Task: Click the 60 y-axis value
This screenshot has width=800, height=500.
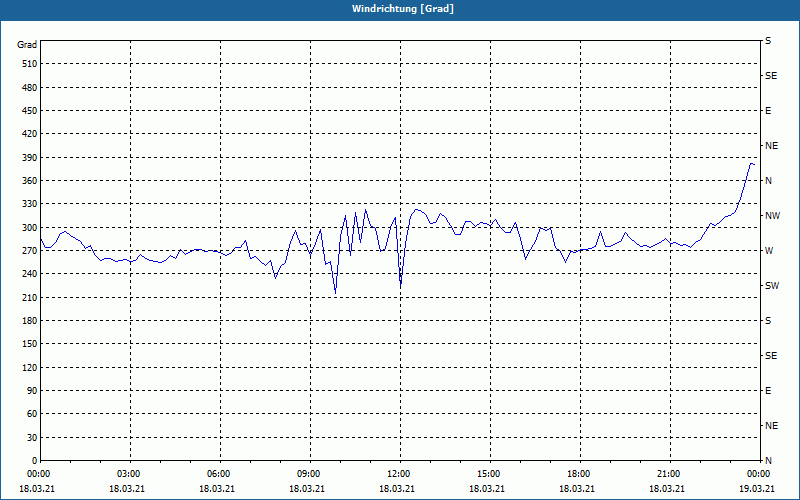Action: point(32,414)
